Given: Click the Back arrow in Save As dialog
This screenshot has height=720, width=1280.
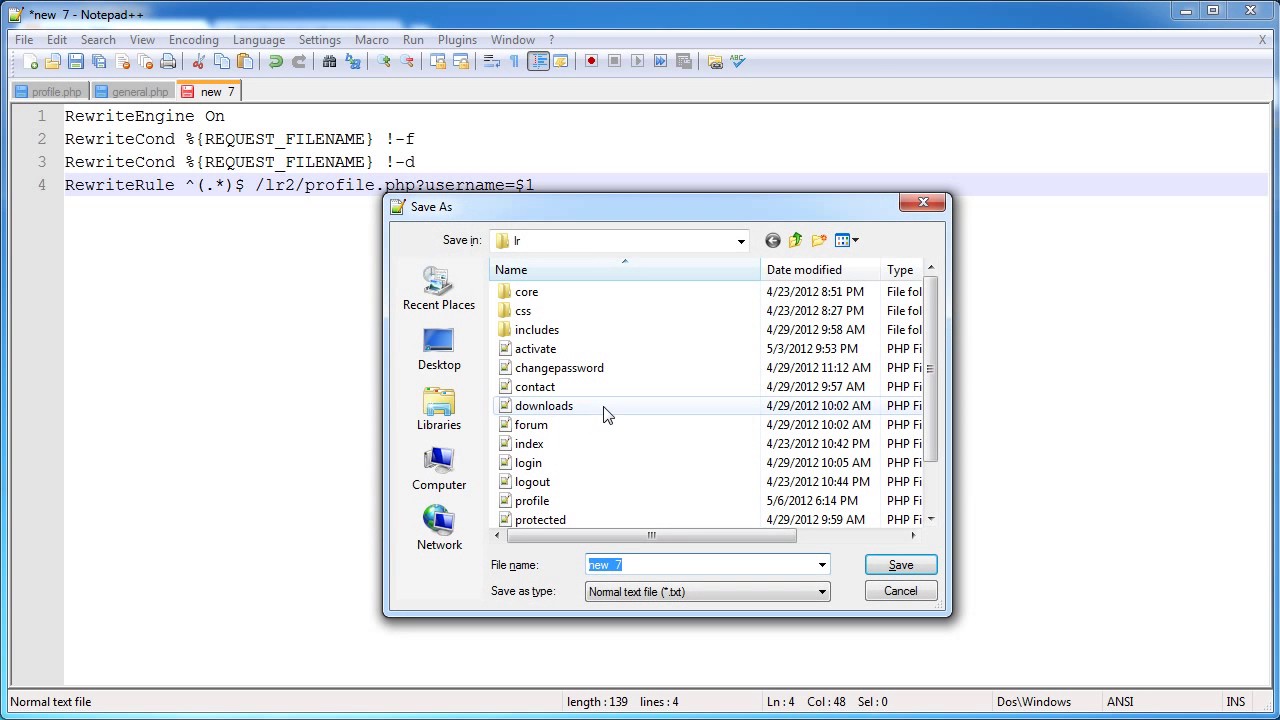Looking at the screenshot, I should (772, 240).
